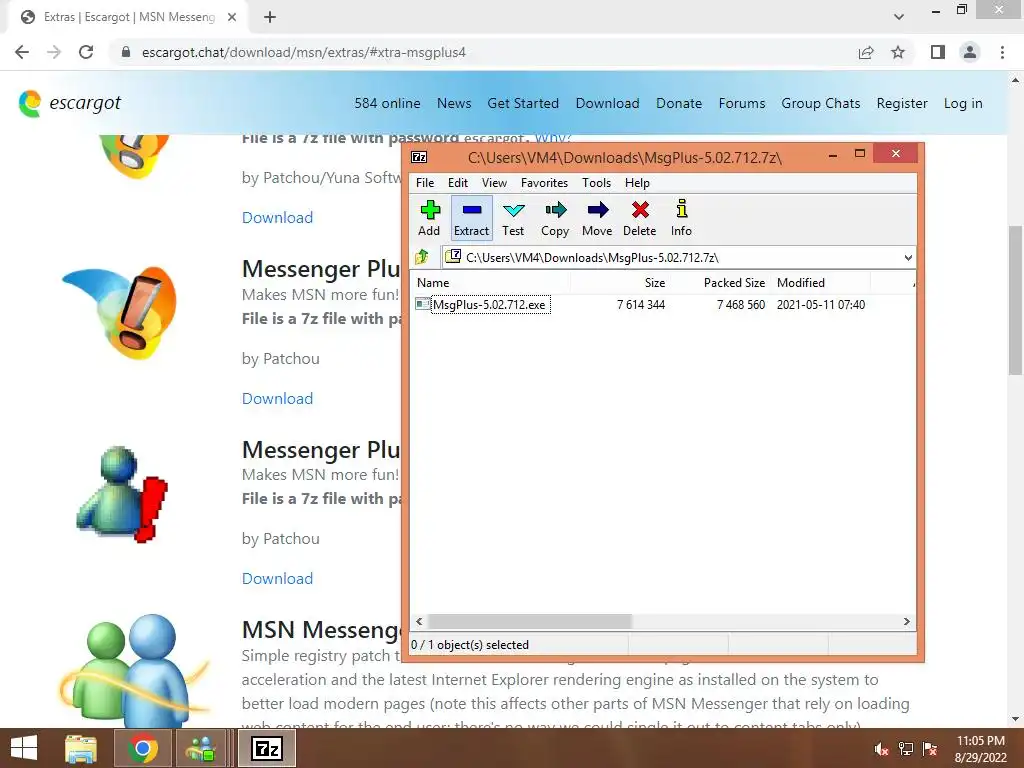Open the Help menu in 7-Zip
This screenshot has width=1024, height=768.
point(637,183)
